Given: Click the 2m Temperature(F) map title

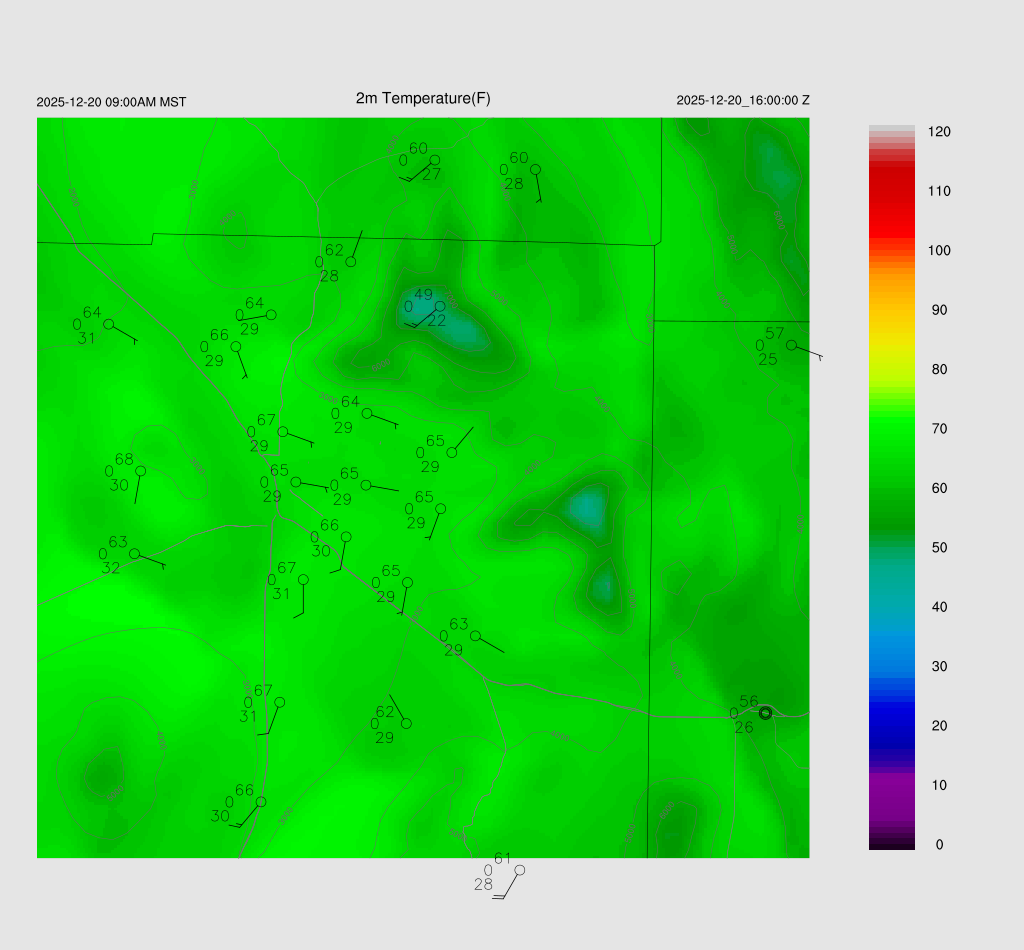Looking at the screenshot, I should (x=423, y=98).
